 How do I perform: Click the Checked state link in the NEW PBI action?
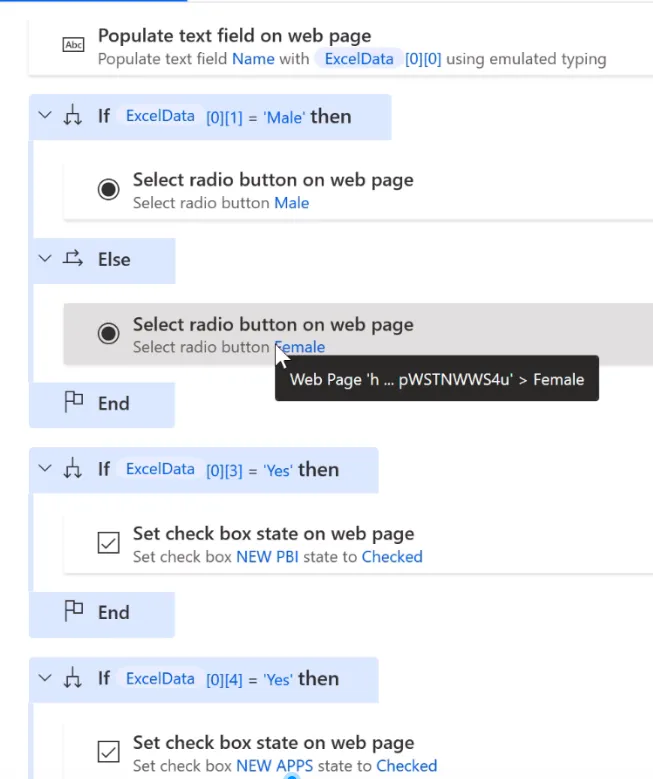(392, 557)
